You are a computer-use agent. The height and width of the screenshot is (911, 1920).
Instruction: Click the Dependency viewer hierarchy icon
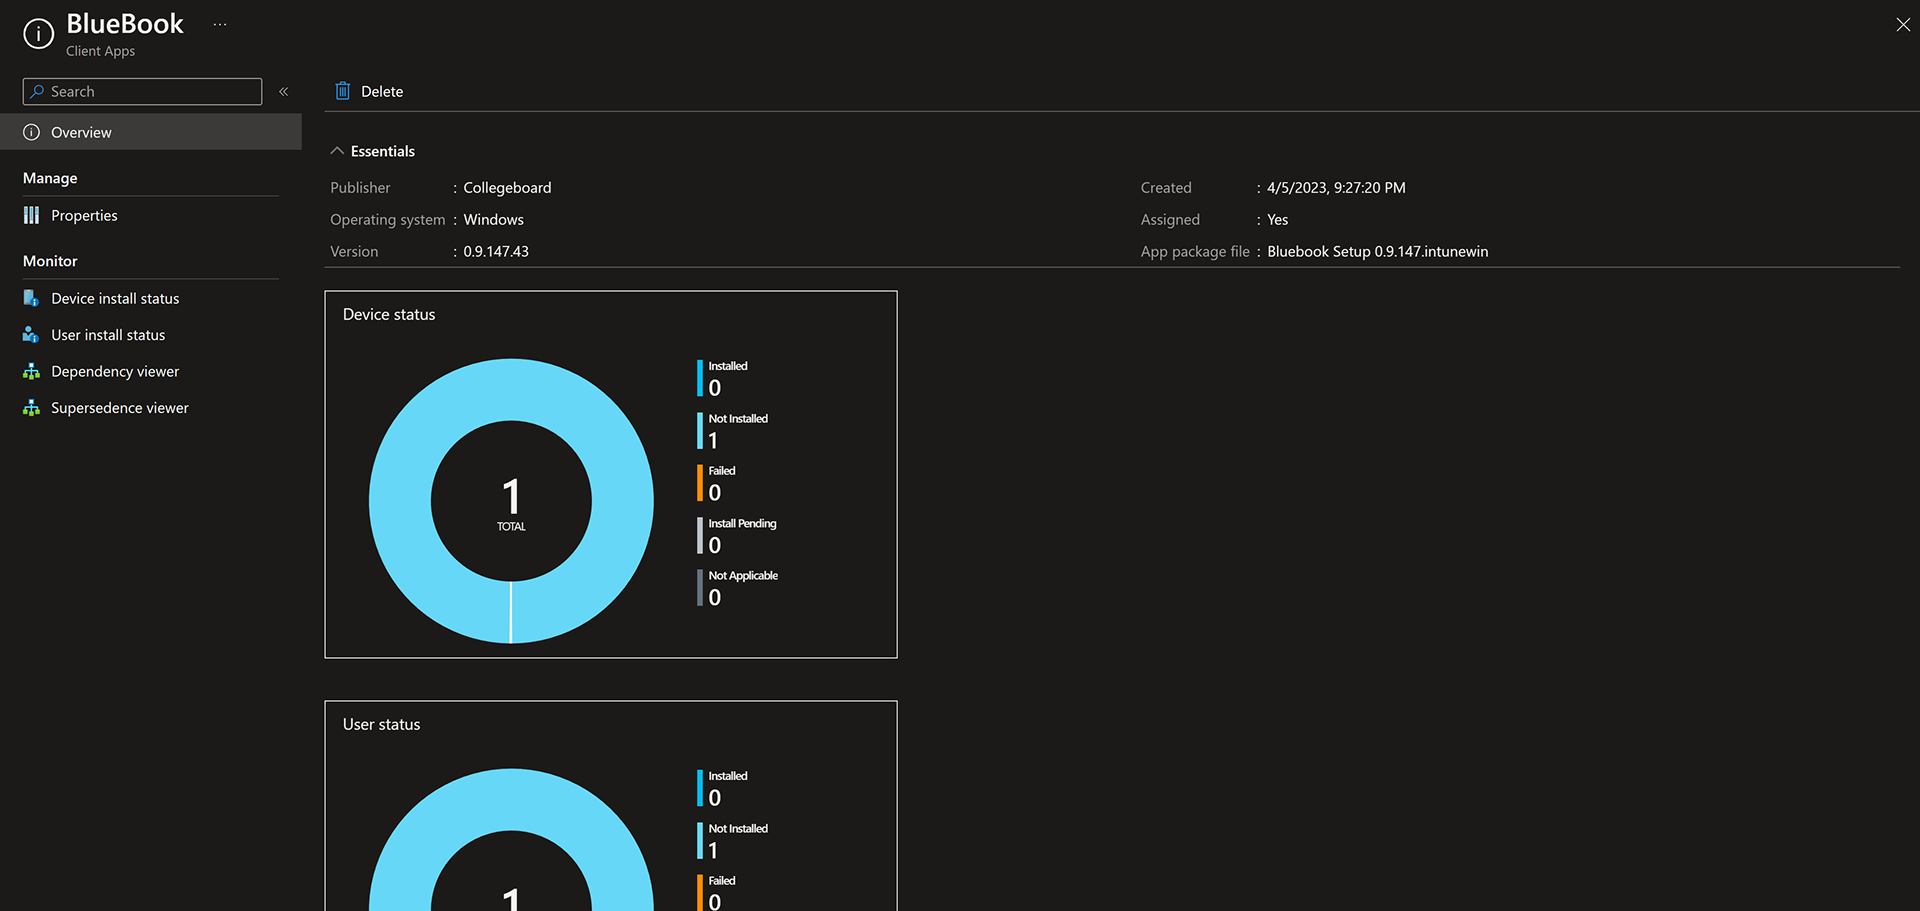tap(31, 371)
